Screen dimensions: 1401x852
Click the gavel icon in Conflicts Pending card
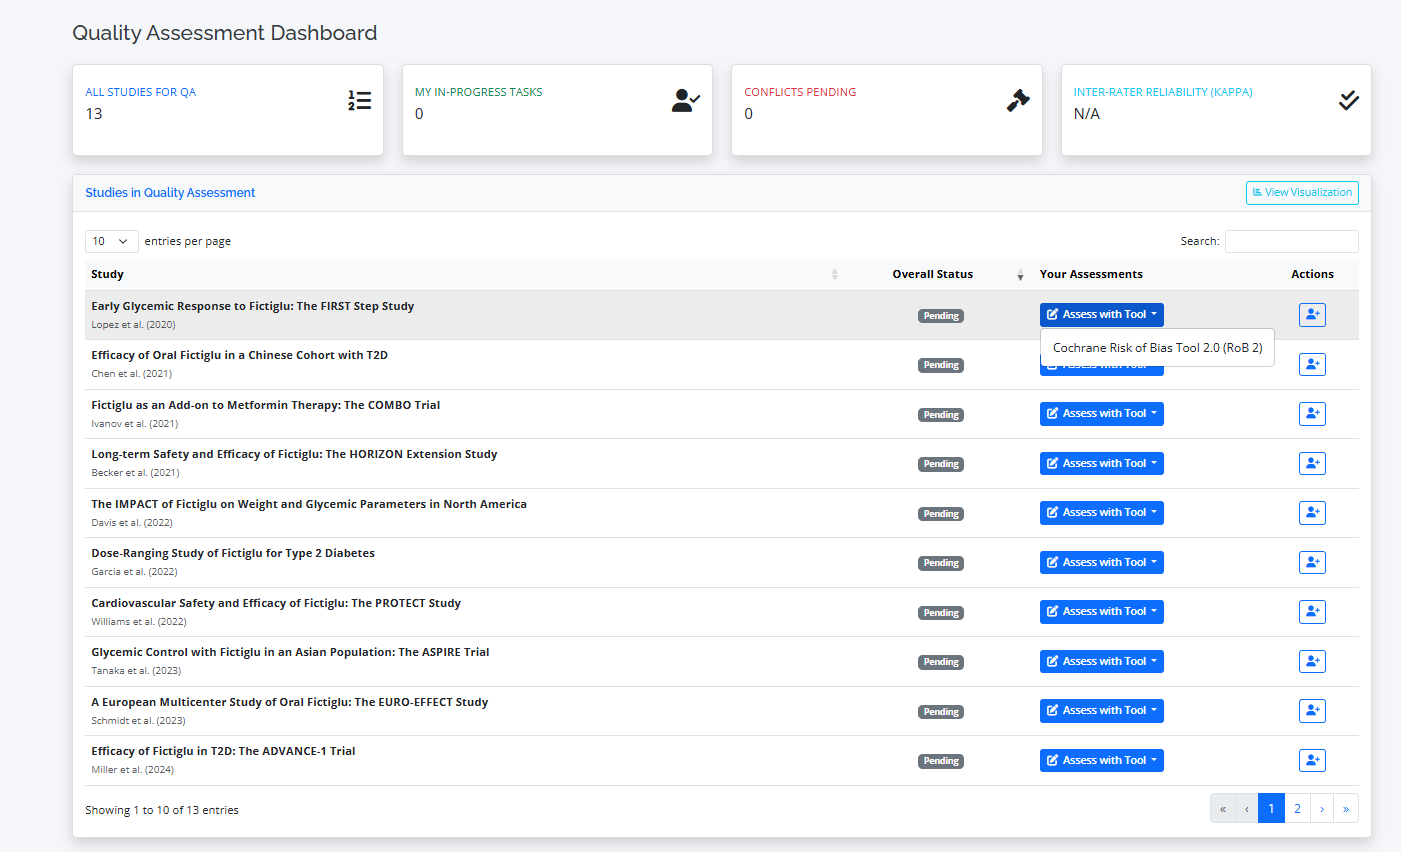(x=1018, y=100)
